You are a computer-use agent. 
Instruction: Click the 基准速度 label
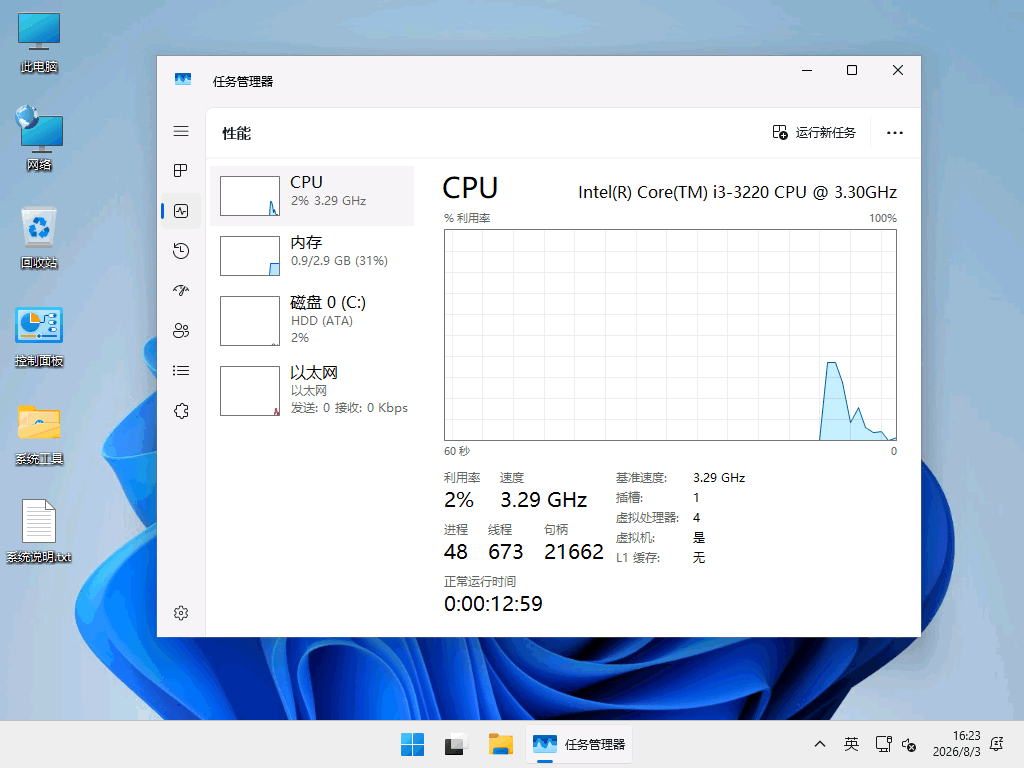coord(641,478)
